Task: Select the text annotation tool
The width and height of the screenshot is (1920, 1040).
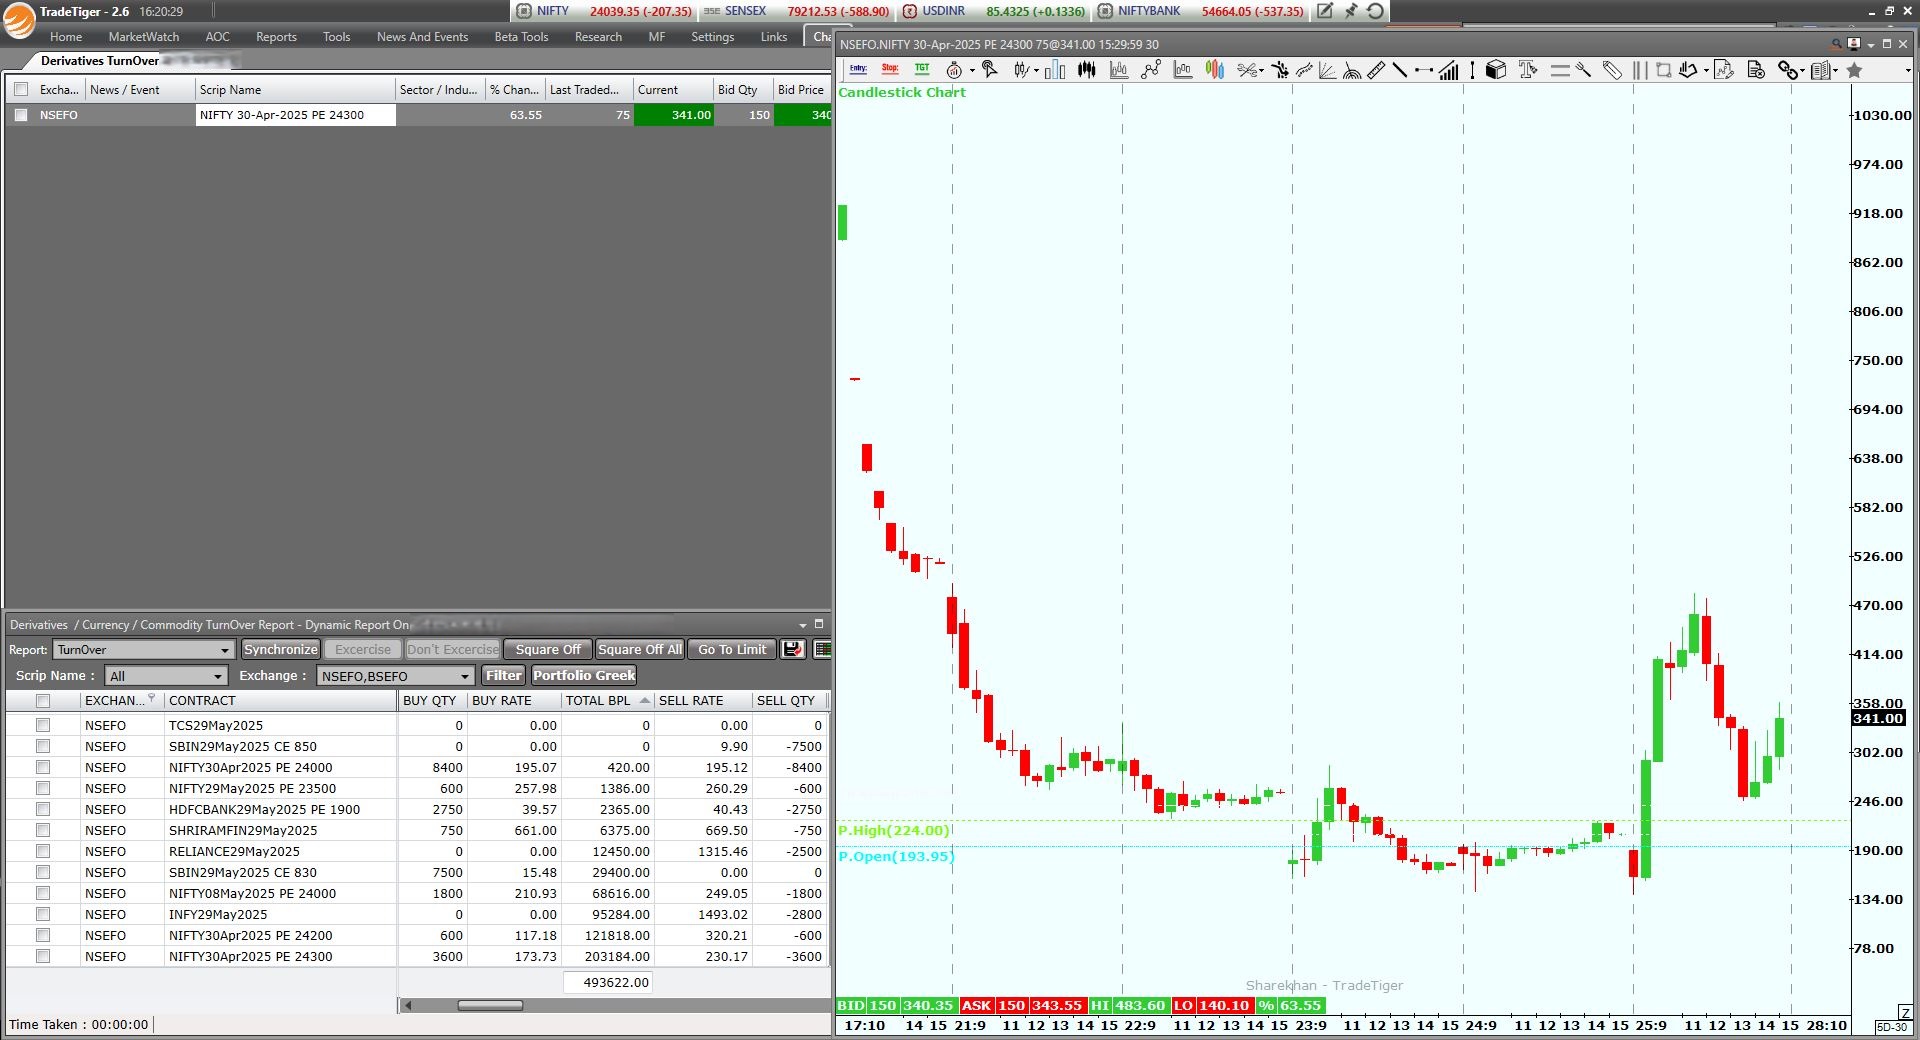Action: coord(1527,69)
